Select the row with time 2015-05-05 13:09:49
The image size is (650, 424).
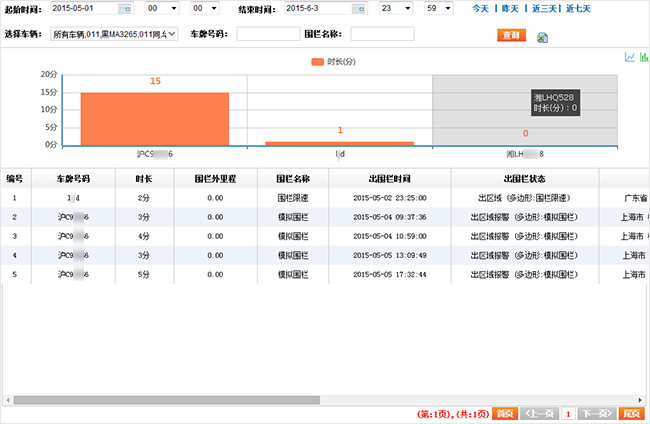(x=325, y=255)
